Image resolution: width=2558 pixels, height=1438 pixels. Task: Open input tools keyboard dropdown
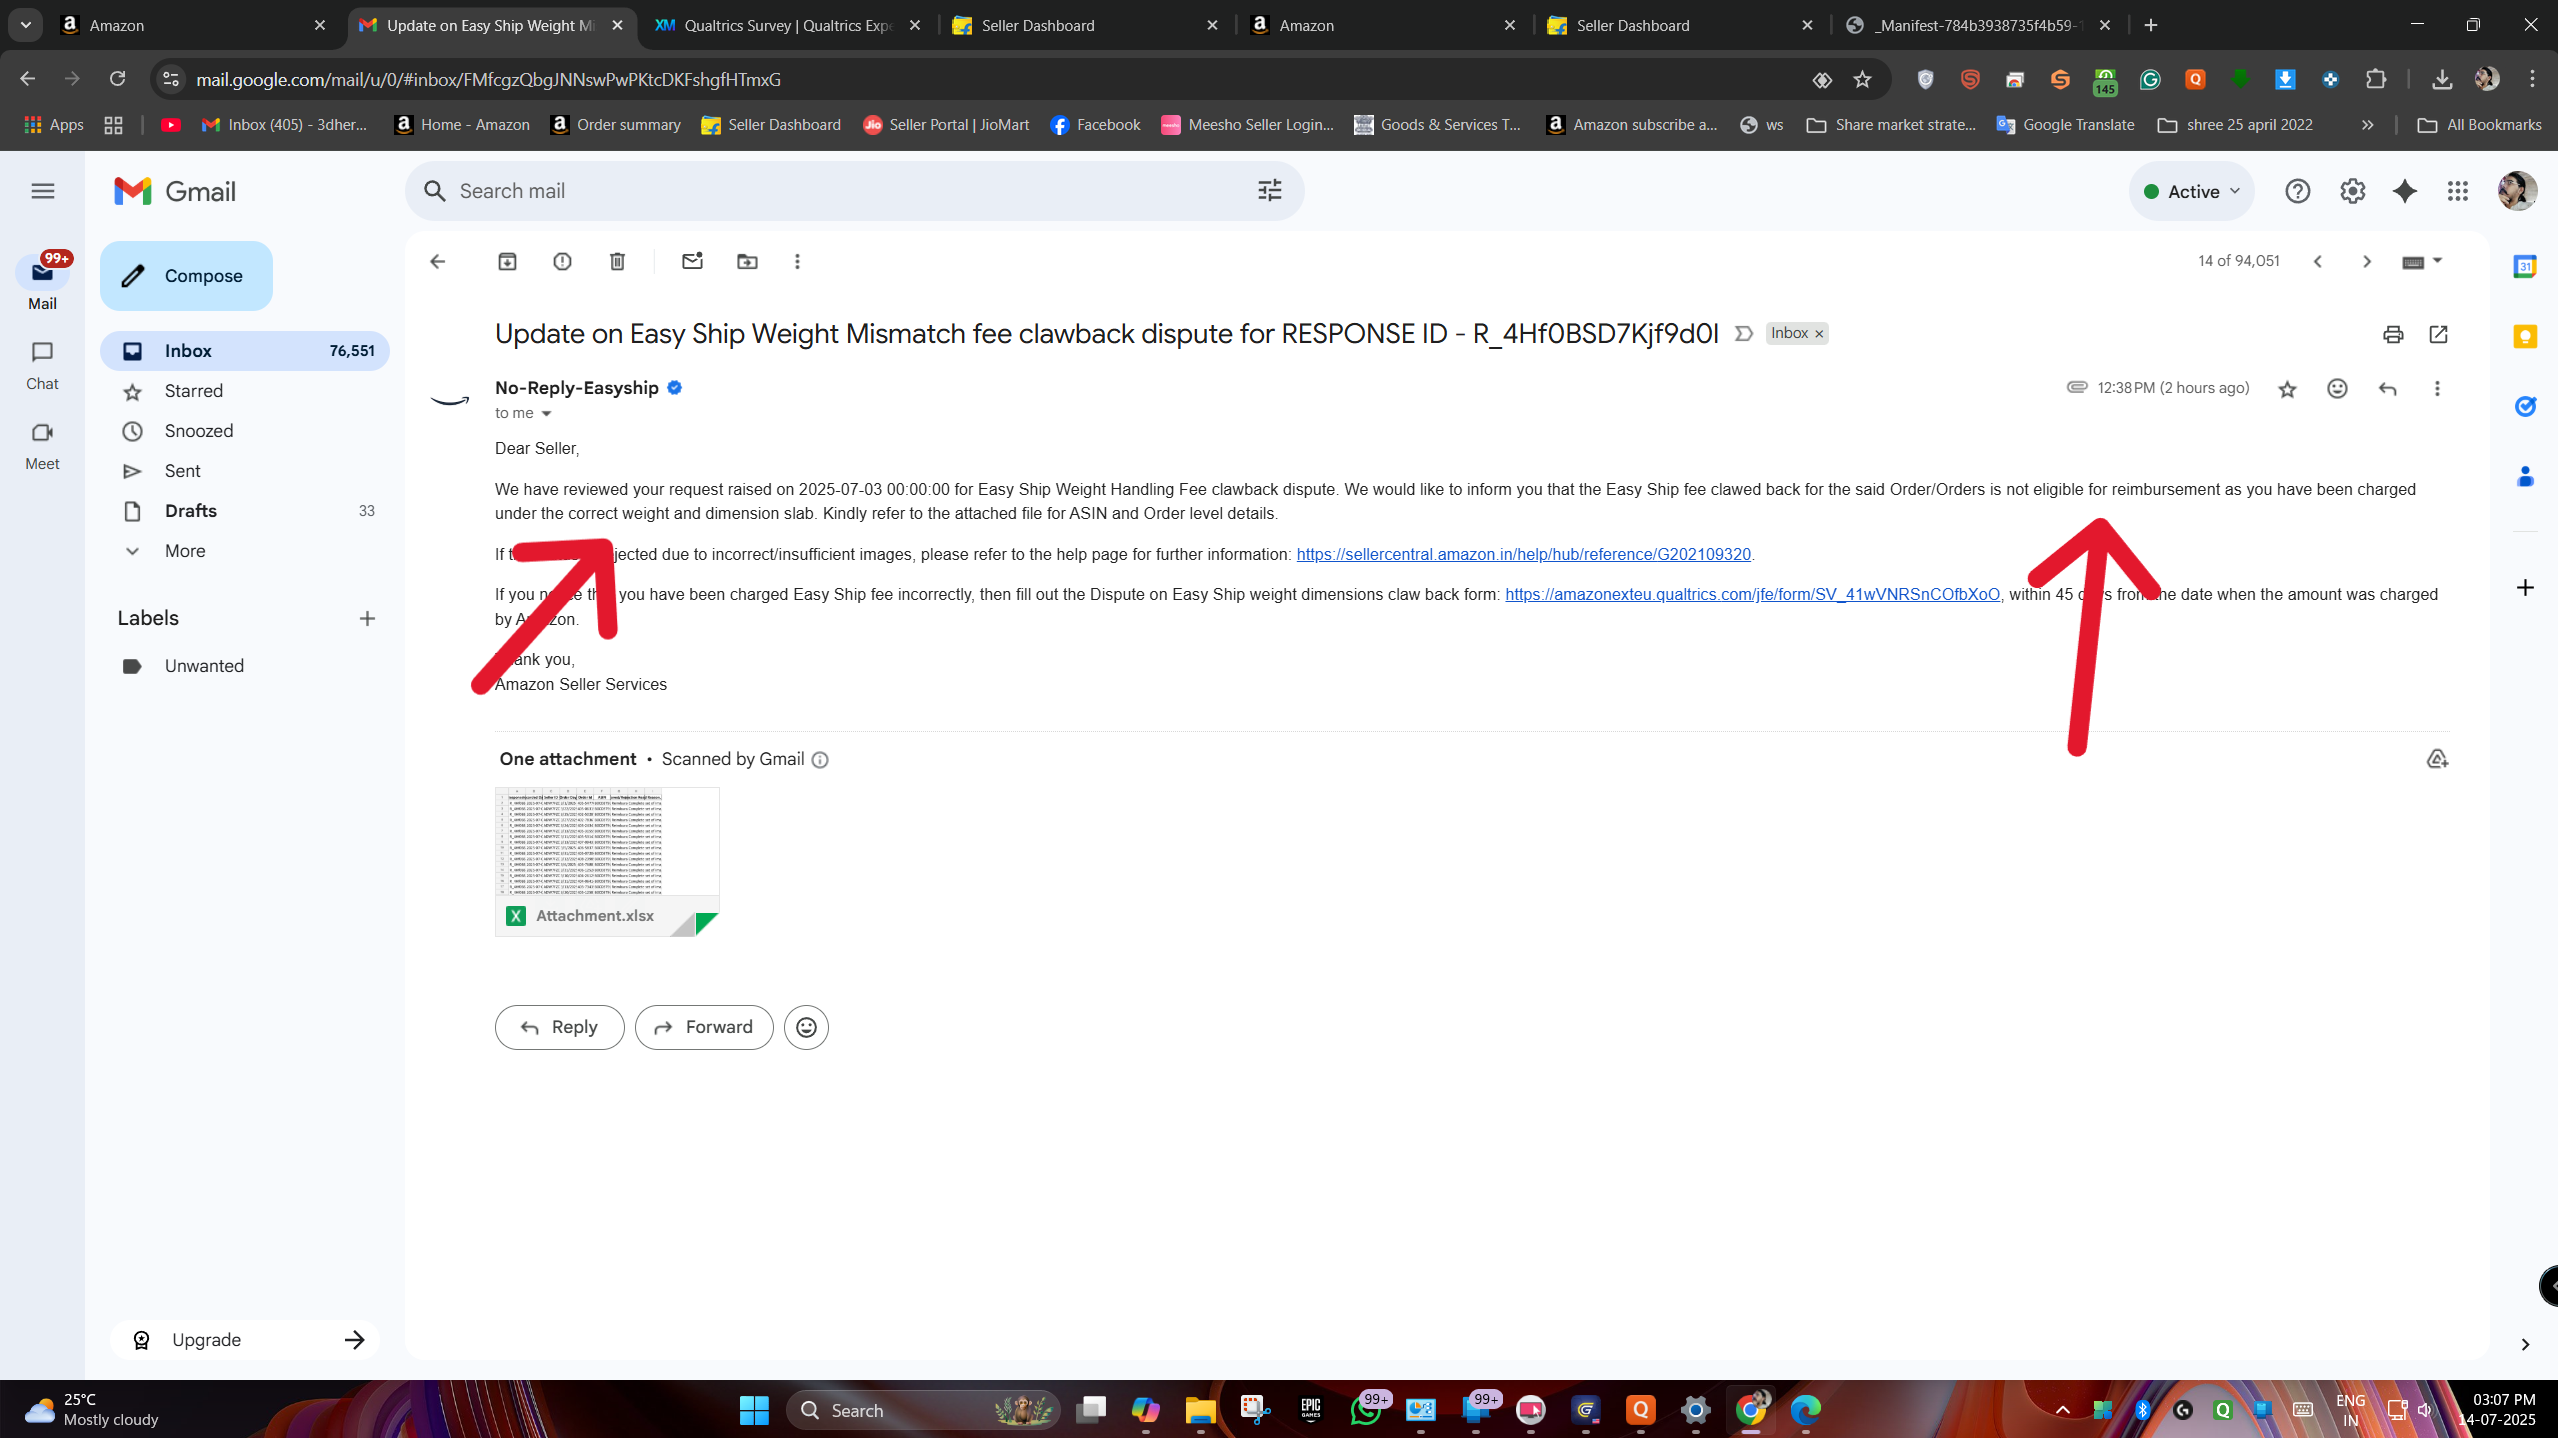(x=2422, y=261)
